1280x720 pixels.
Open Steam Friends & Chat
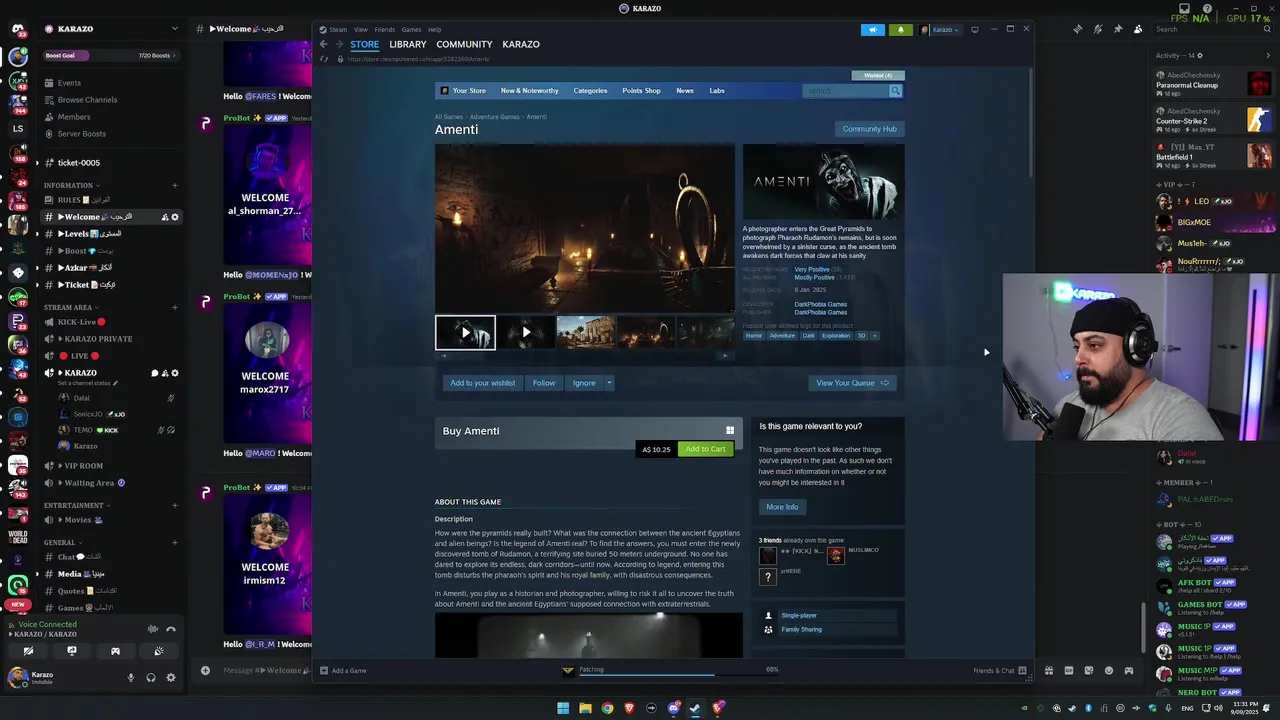click(x=1001, y=671)
